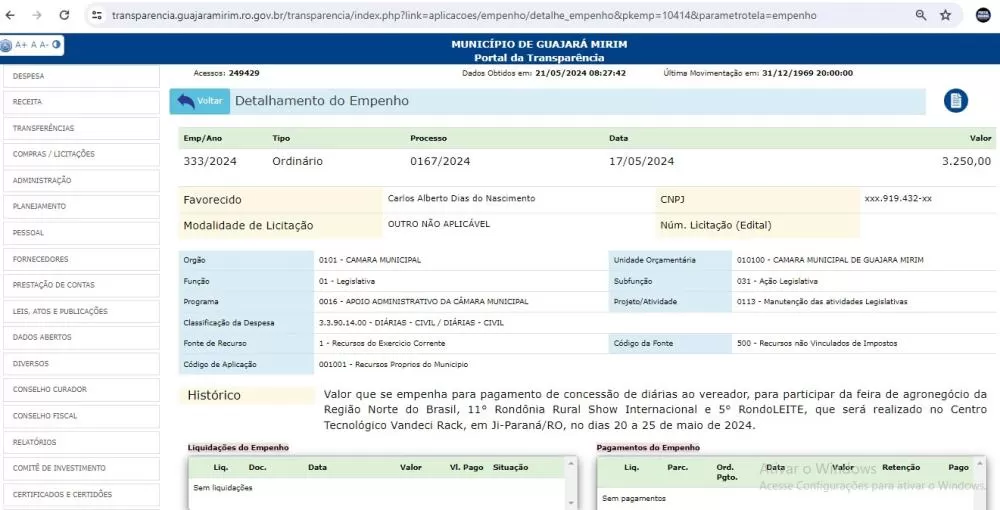Click 01 - Legislativa função value

(347, 281)
